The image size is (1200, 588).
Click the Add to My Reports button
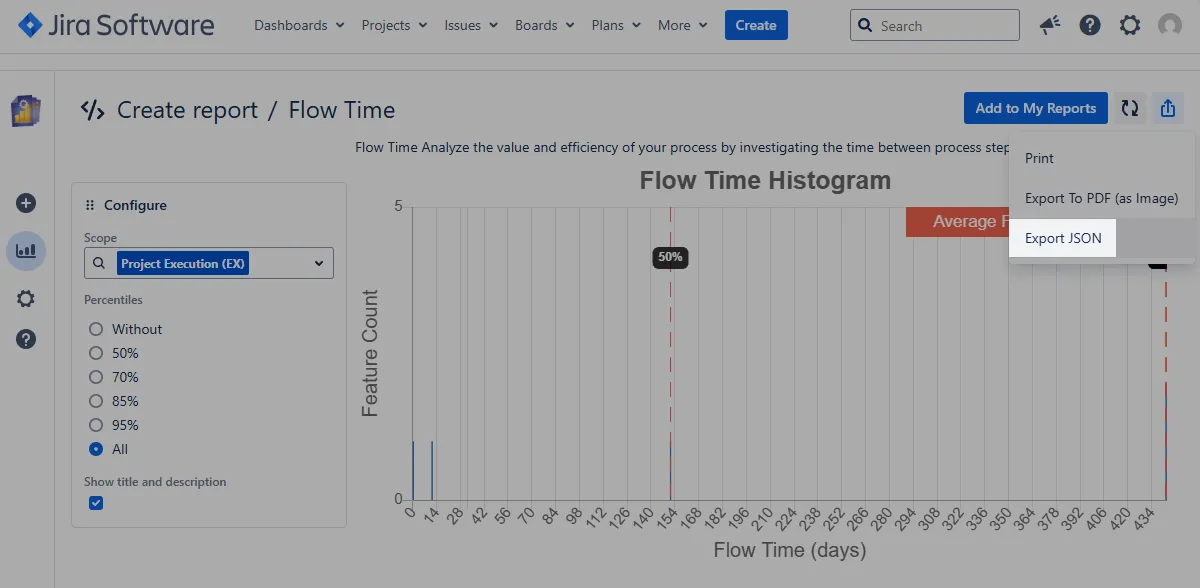1035,109
